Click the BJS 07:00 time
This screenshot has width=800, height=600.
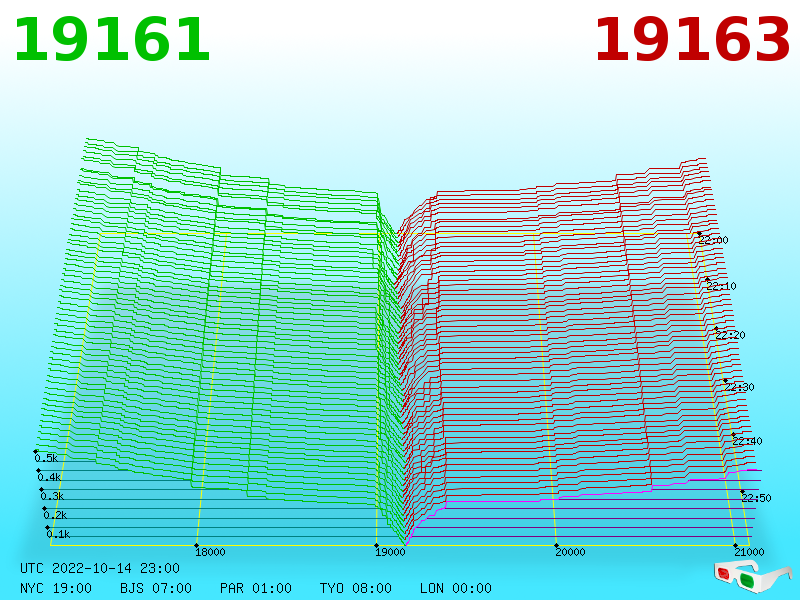[156, 588]
